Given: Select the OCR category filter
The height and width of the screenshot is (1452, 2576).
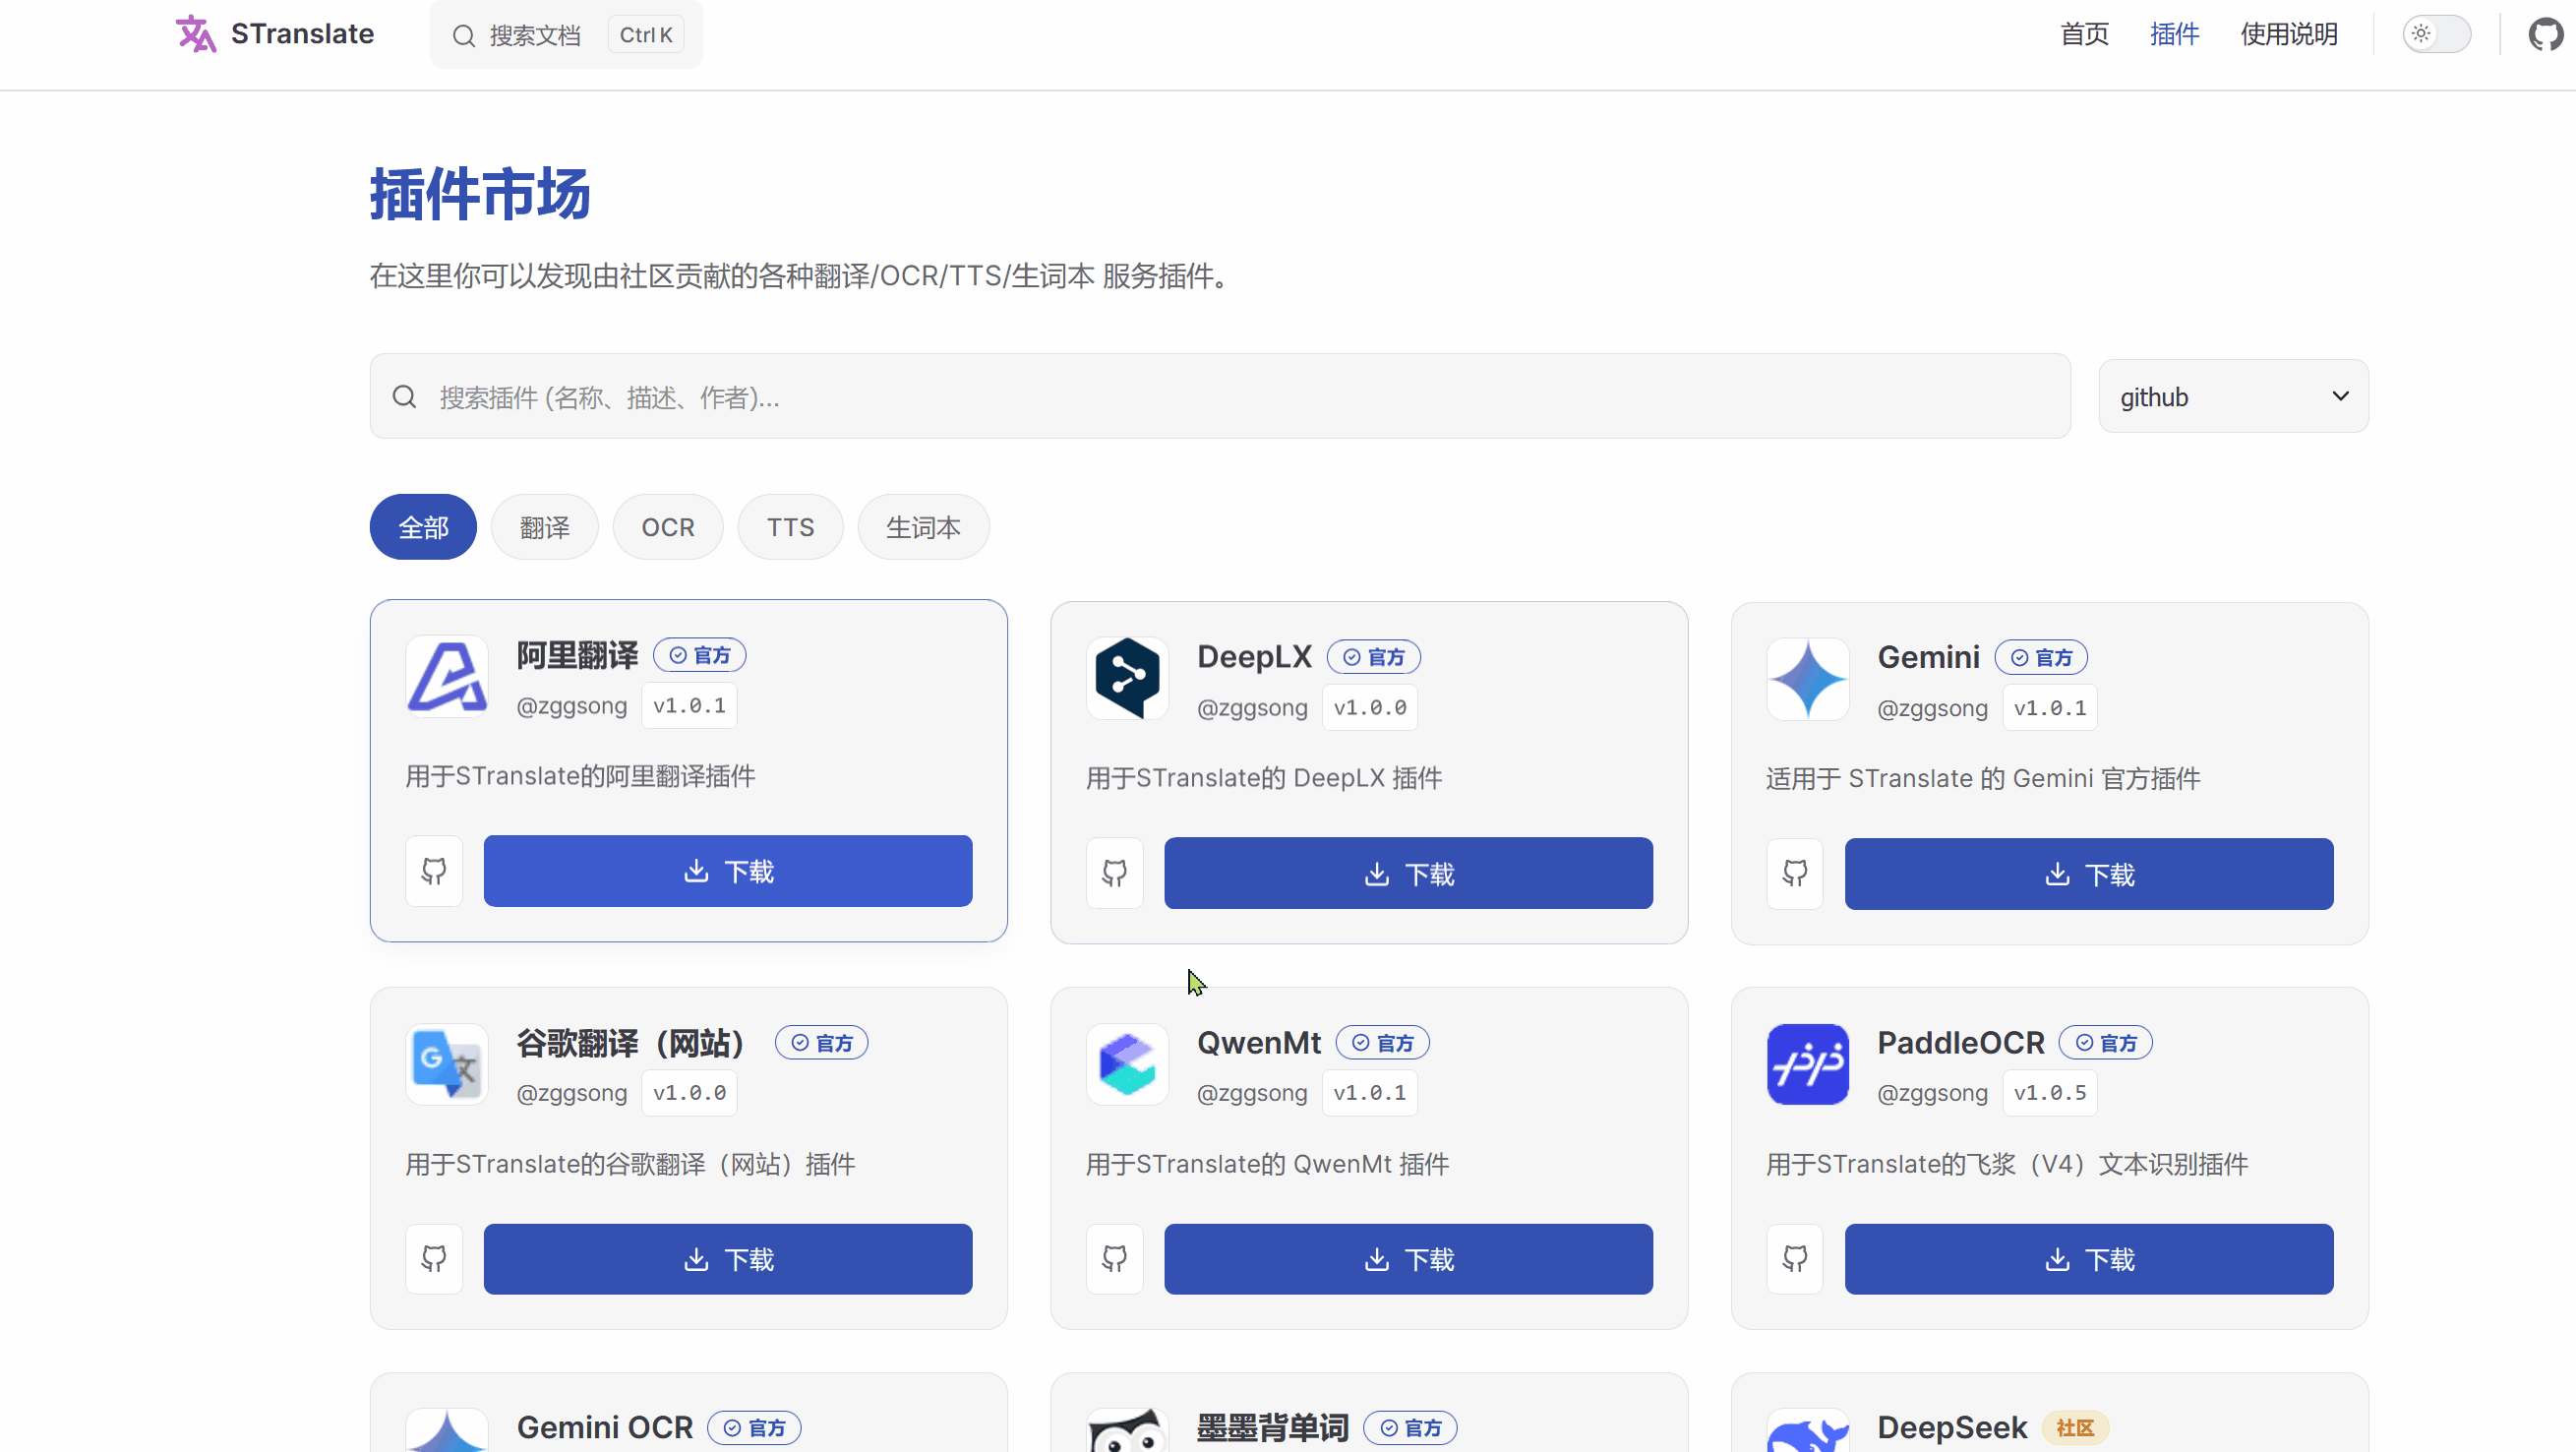Looking at the screenshot, I should 667,527.
